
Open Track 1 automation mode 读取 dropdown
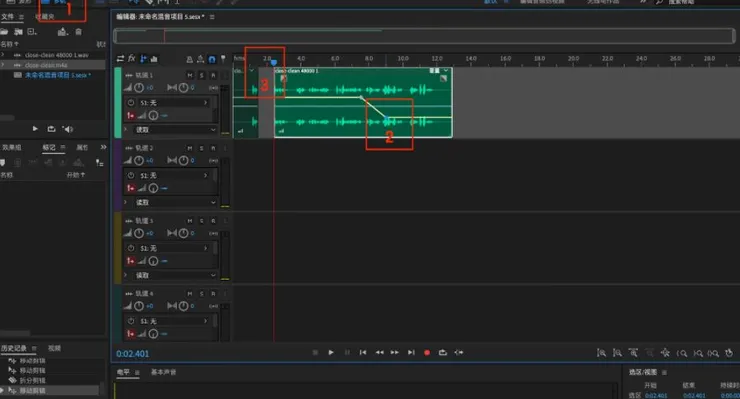pos(175,129)
